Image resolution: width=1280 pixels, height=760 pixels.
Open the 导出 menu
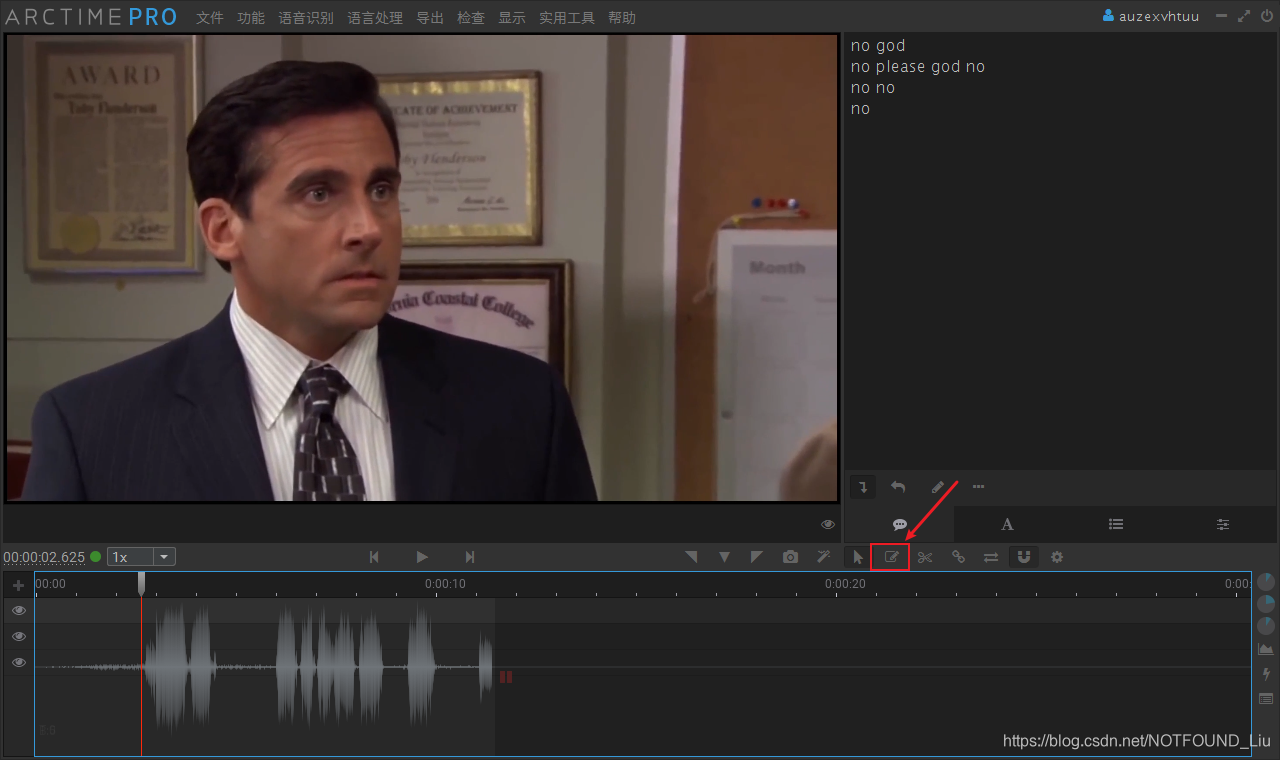coord(430,17)
